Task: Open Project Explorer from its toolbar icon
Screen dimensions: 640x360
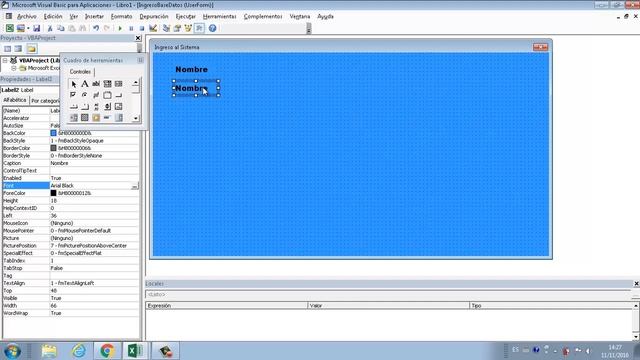Action: click(x=166, y=28)
